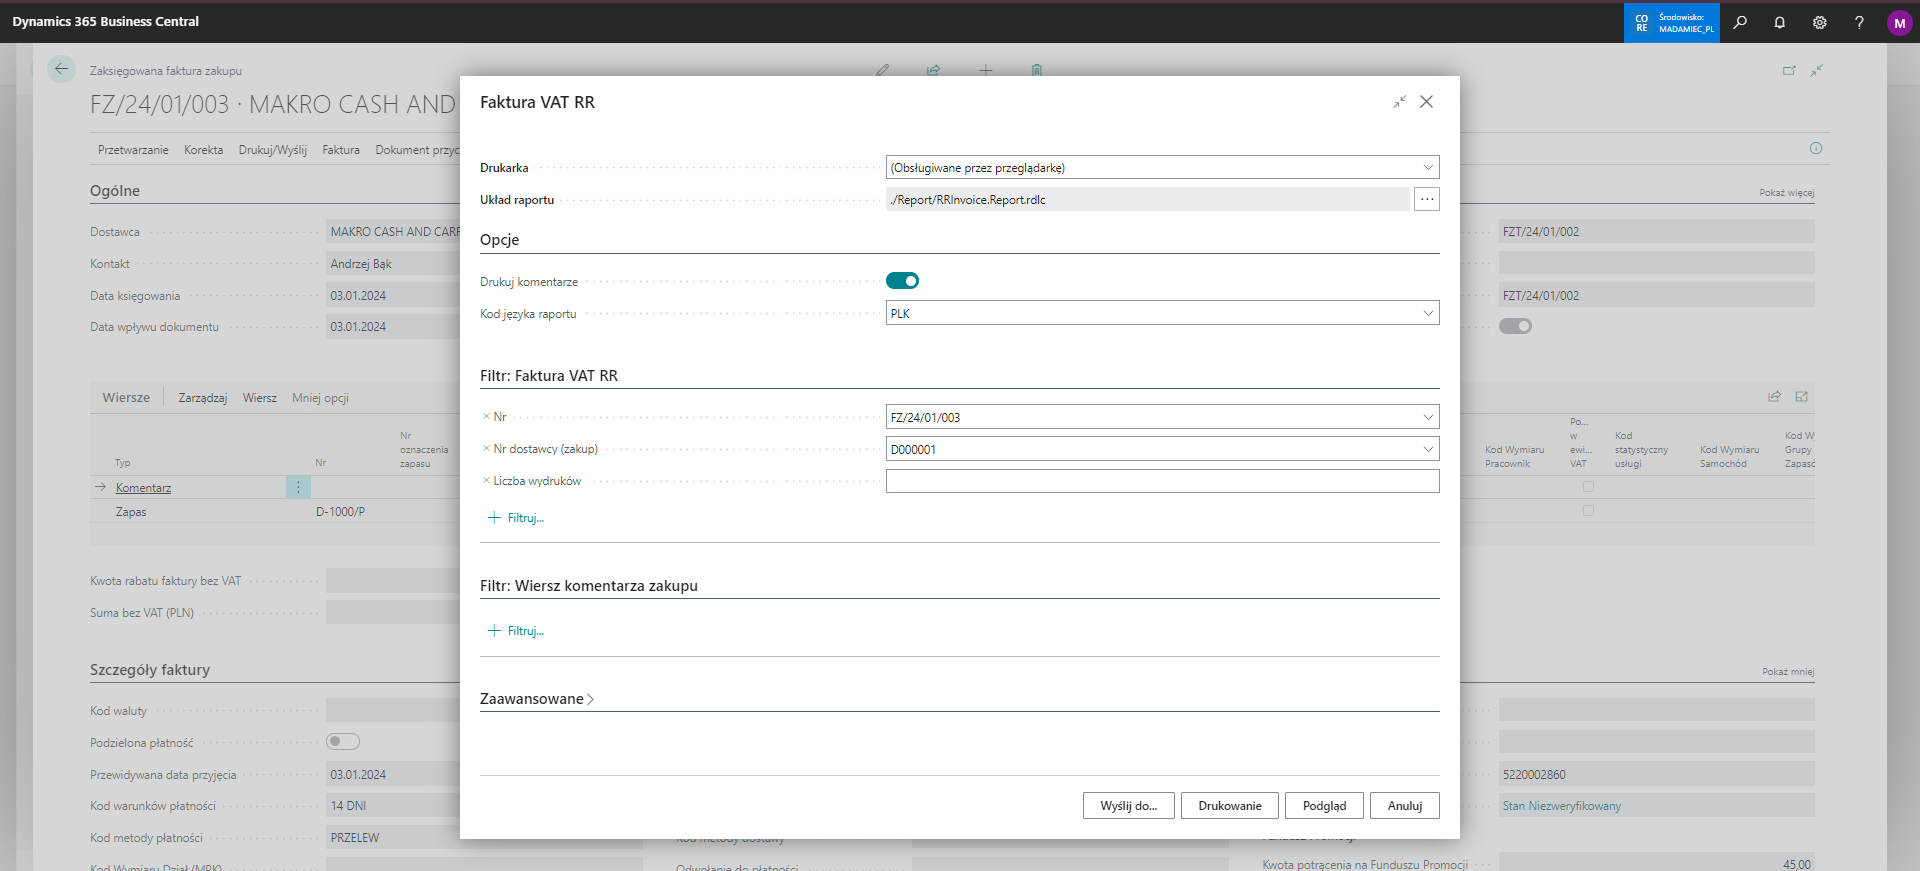Collapse the Szczegóły faktury section

tap(150, 670)
